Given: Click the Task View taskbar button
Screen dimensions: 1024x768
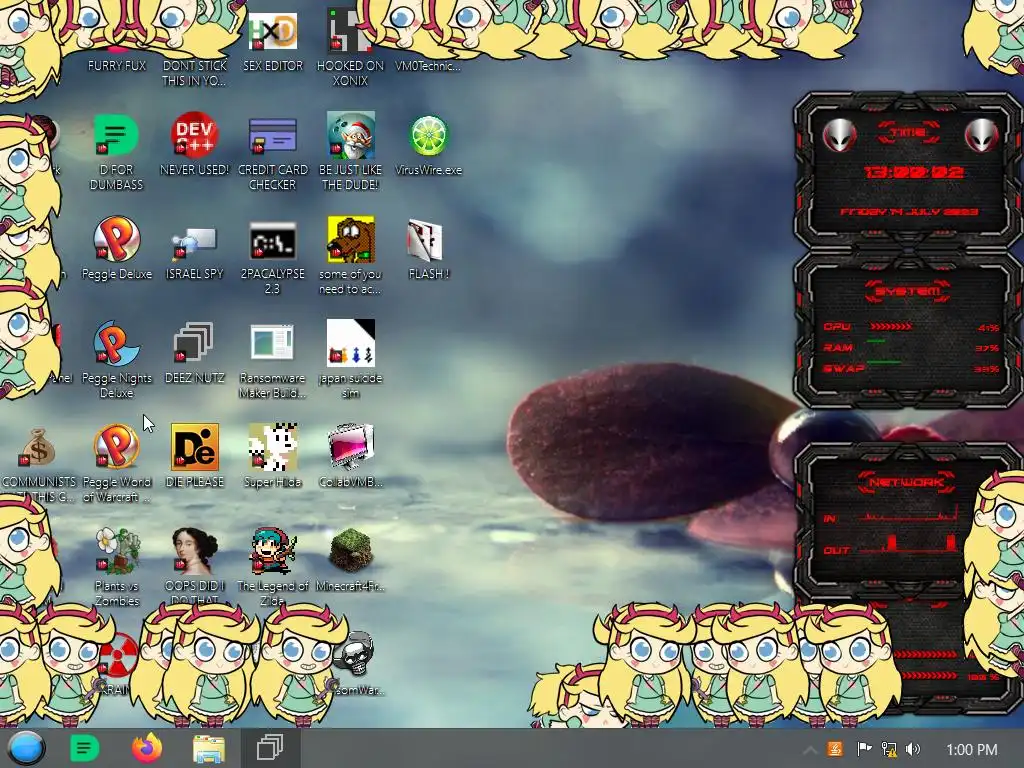Looking at the screenshot, I should pos(270,748).
